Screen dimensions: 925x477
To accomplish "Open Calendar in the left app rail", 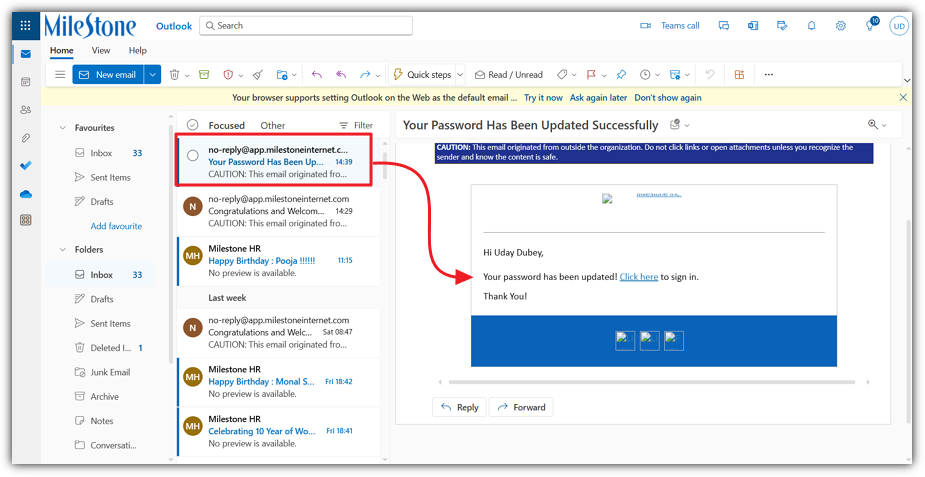I will click(x=25, y=82).
